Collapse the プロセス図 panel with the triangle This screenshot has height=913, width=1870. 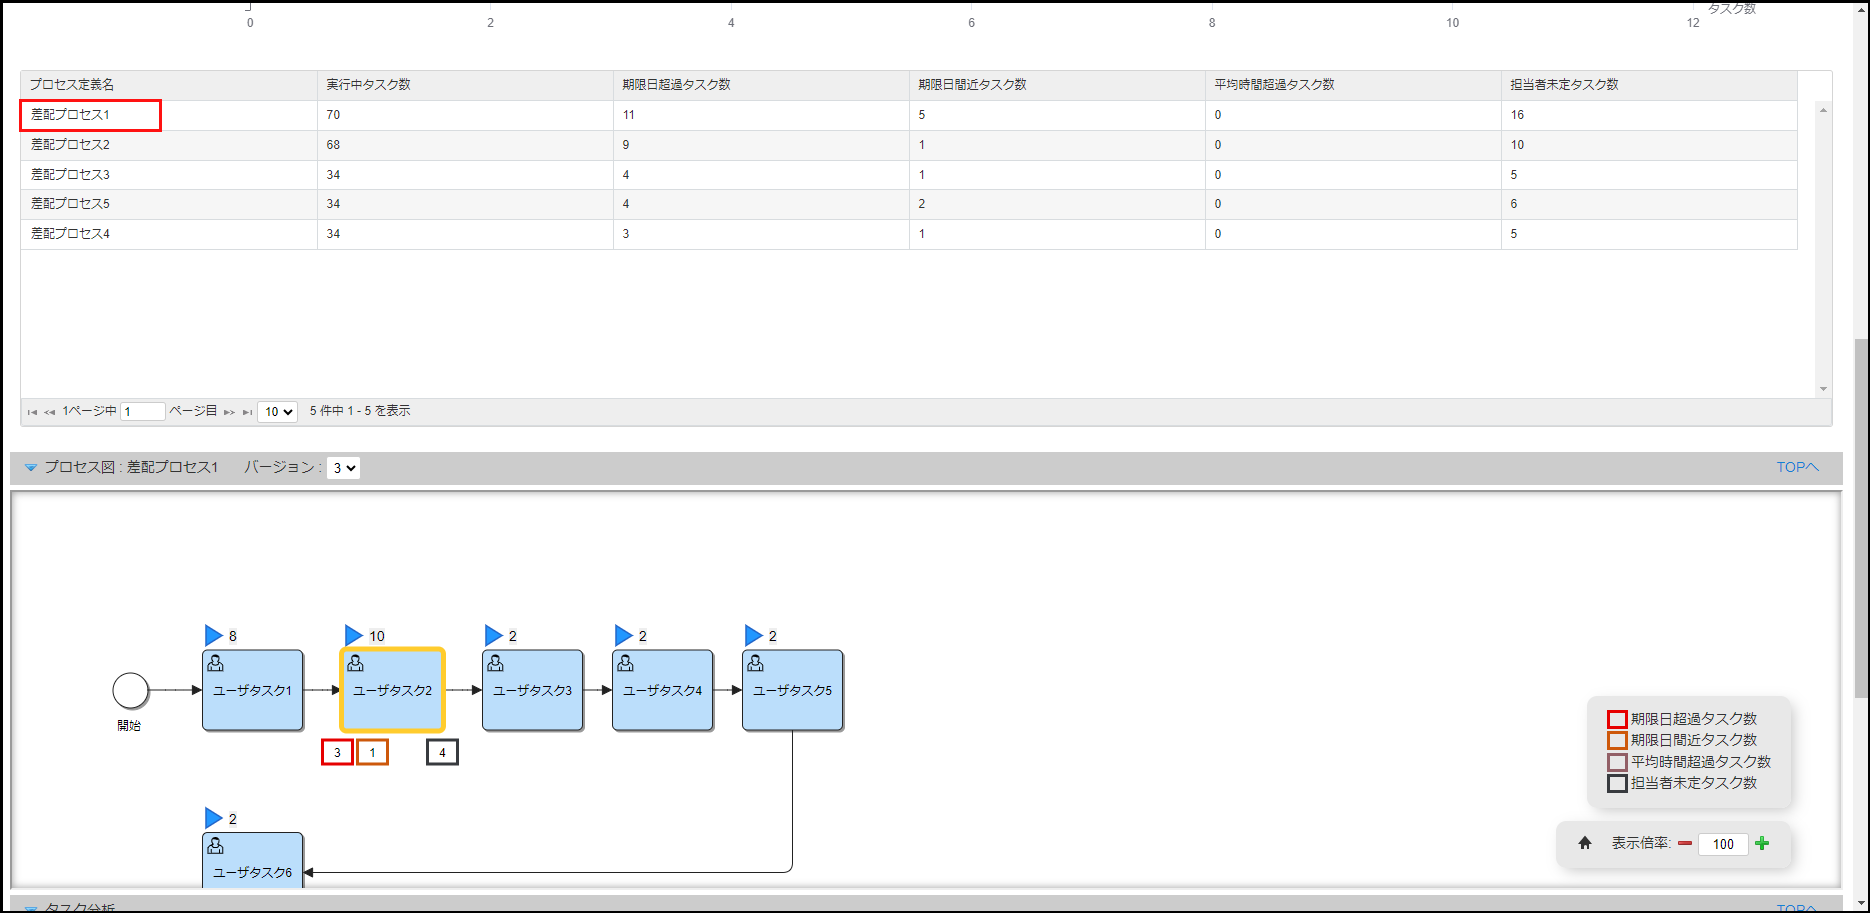pyautogui.click(x=31, y=467)
